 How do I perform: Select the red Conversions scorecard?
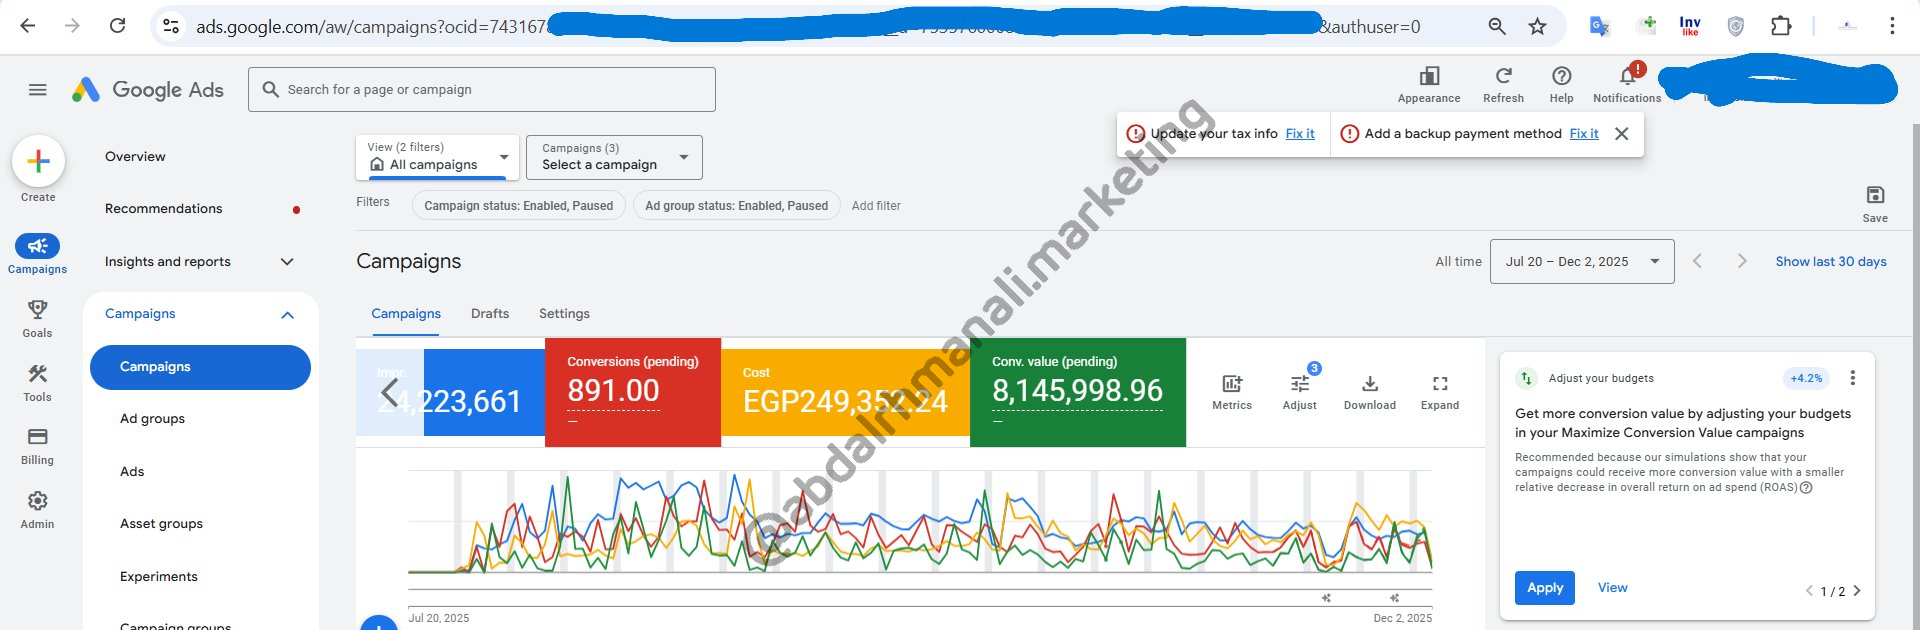[x=633, y=392]
